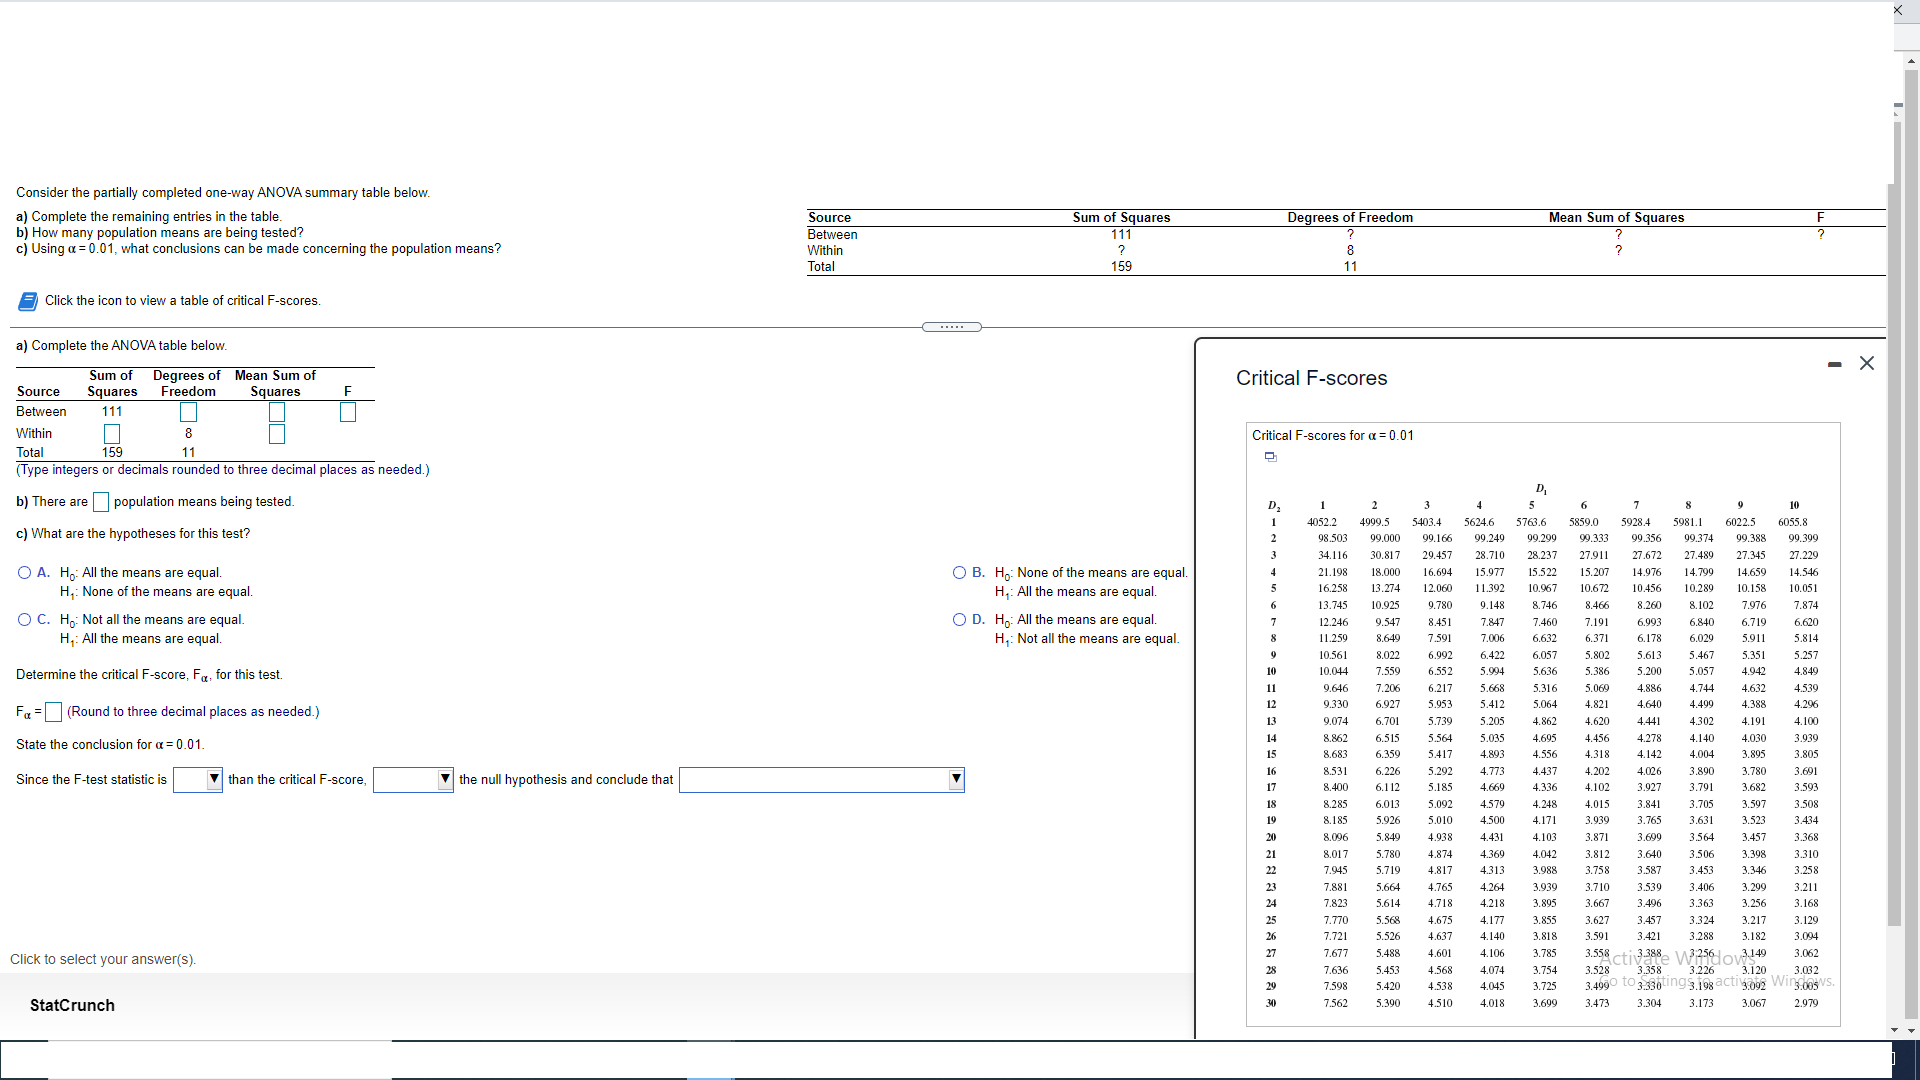Click the StatCrunch link
The image size is (1920, 1080).
tap(72, 1005)
